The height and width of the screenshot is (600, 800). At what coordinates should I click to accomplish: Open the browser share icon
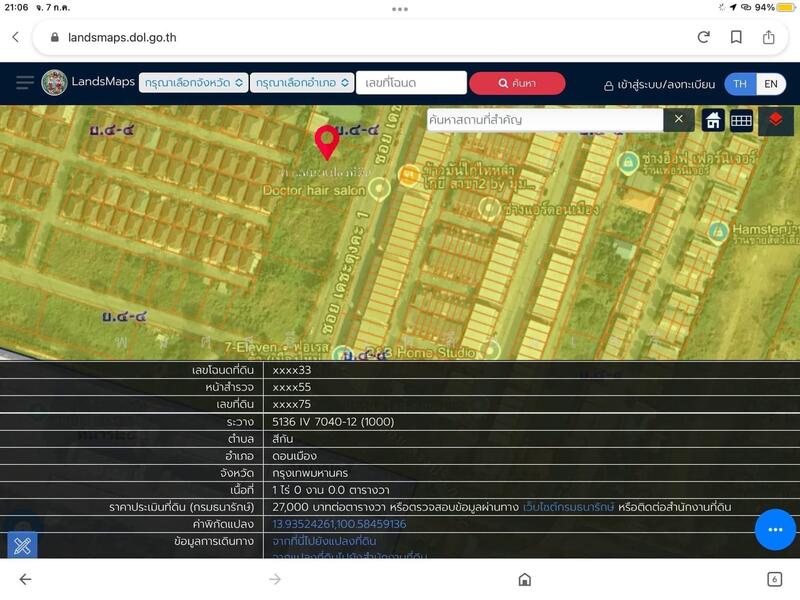click(769, 37)
